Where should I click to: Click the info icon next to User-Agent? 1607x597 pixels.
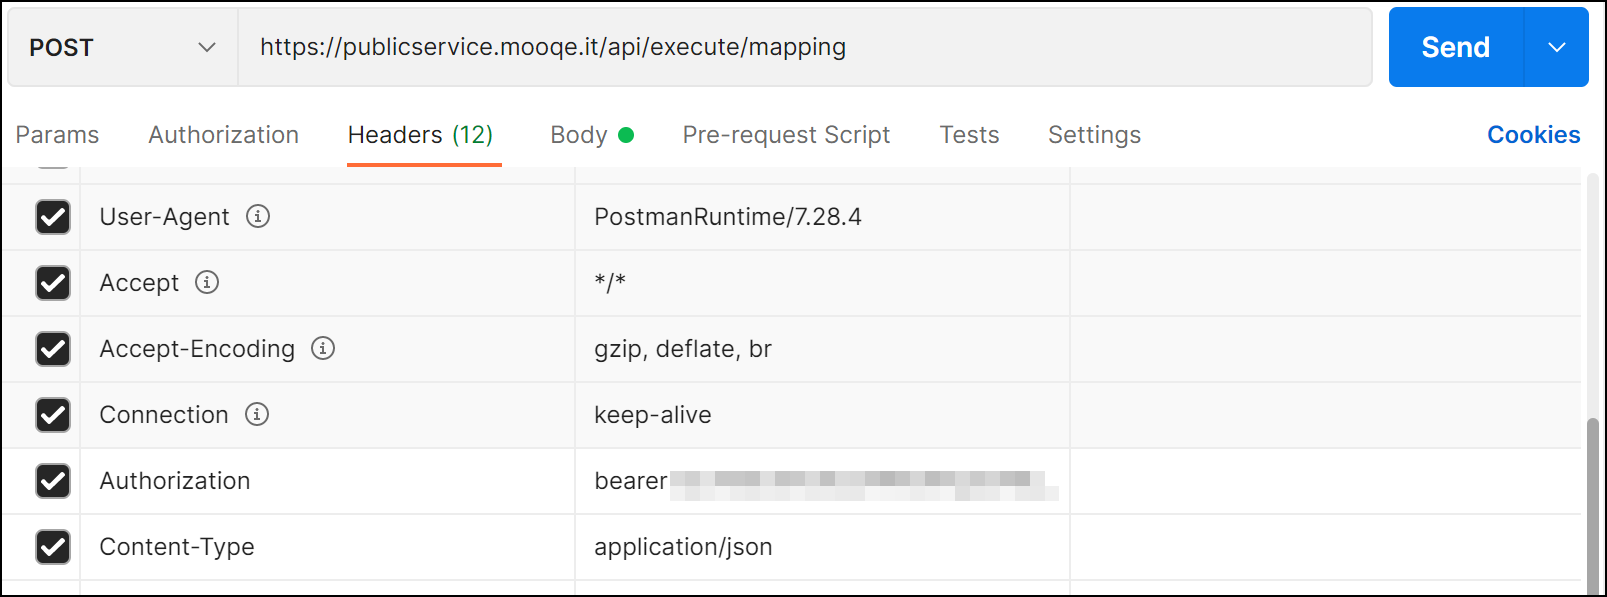[x=258, y=216]
